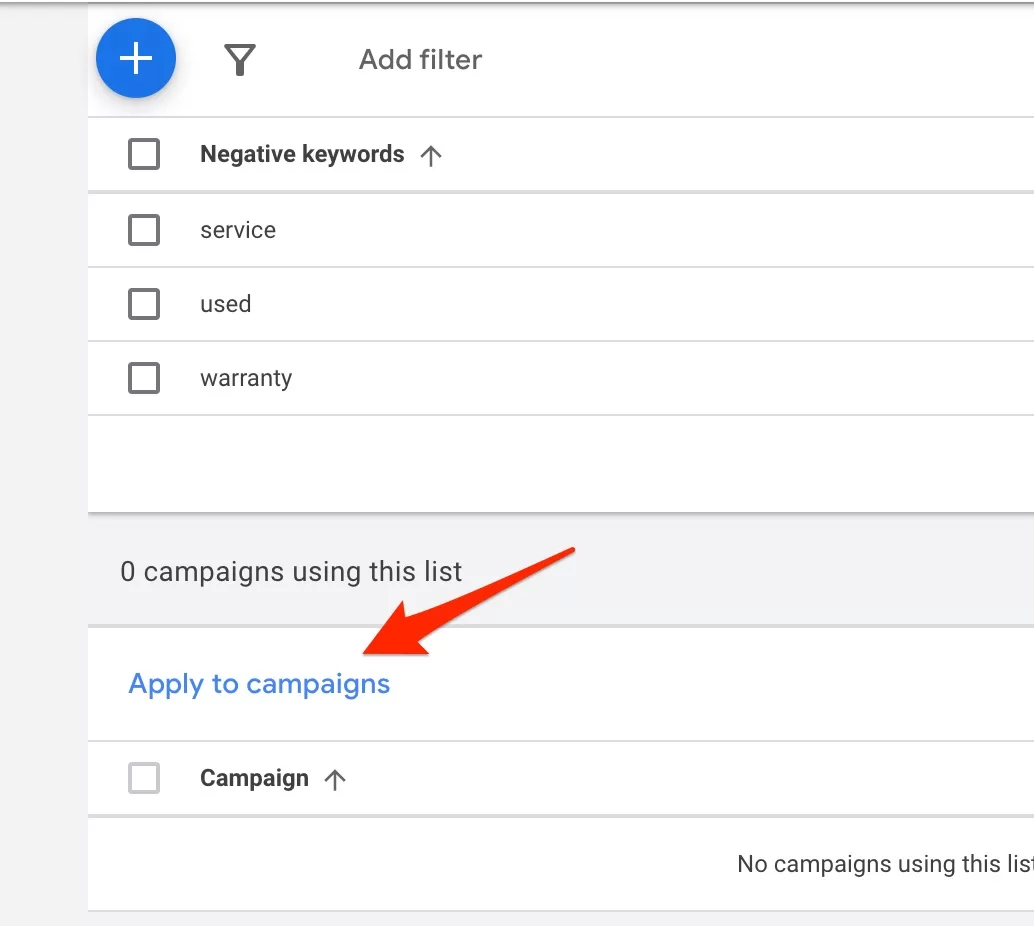This screenshot has width=1034, height=926.
Task: Click the blue plus button to add keywords
Action: pos(136,58)
